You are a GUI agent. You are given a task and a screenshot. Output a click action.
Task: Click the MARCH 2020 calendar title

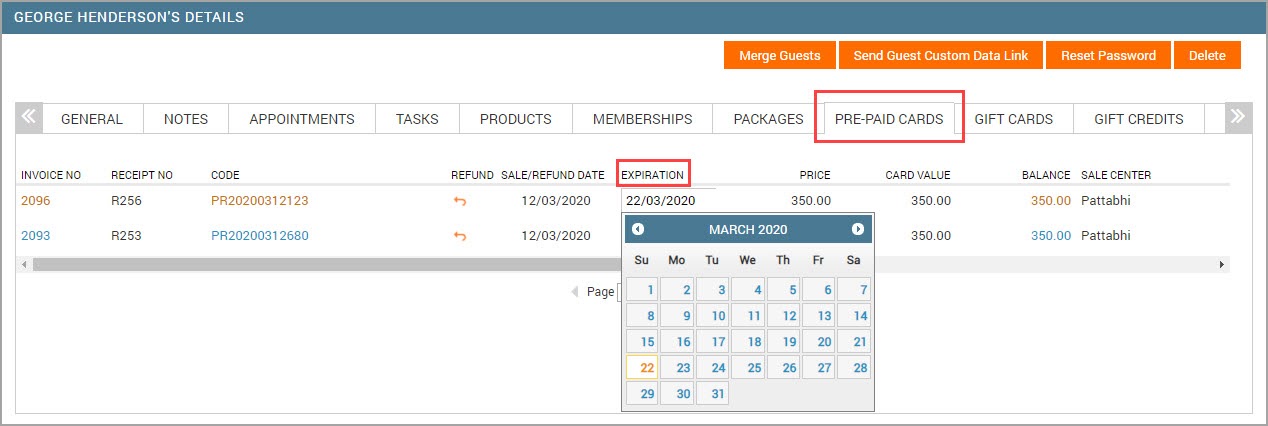pos(748,229)
